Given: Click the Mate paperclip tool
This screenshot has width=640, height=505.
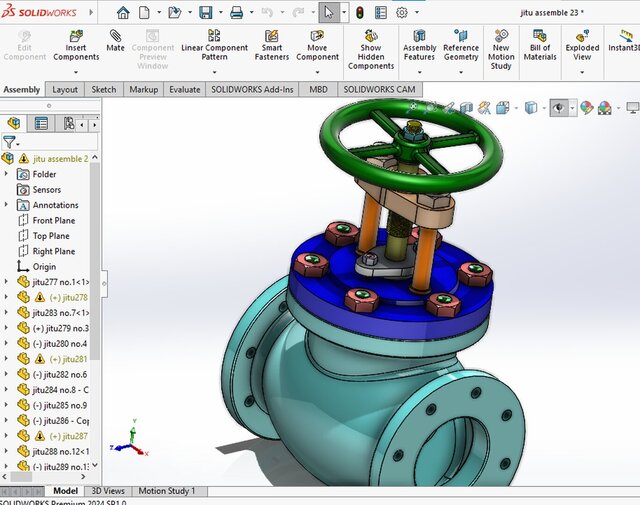Looking at the screenshot, I should (115, 41).
